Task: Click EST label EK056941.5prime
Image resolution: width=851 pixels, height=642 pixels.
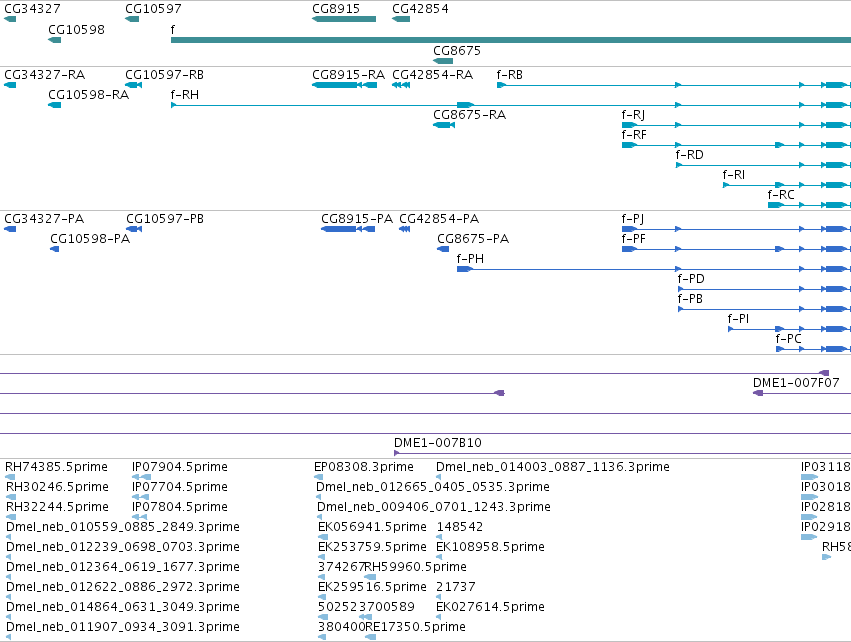Action: pos(372,527)
